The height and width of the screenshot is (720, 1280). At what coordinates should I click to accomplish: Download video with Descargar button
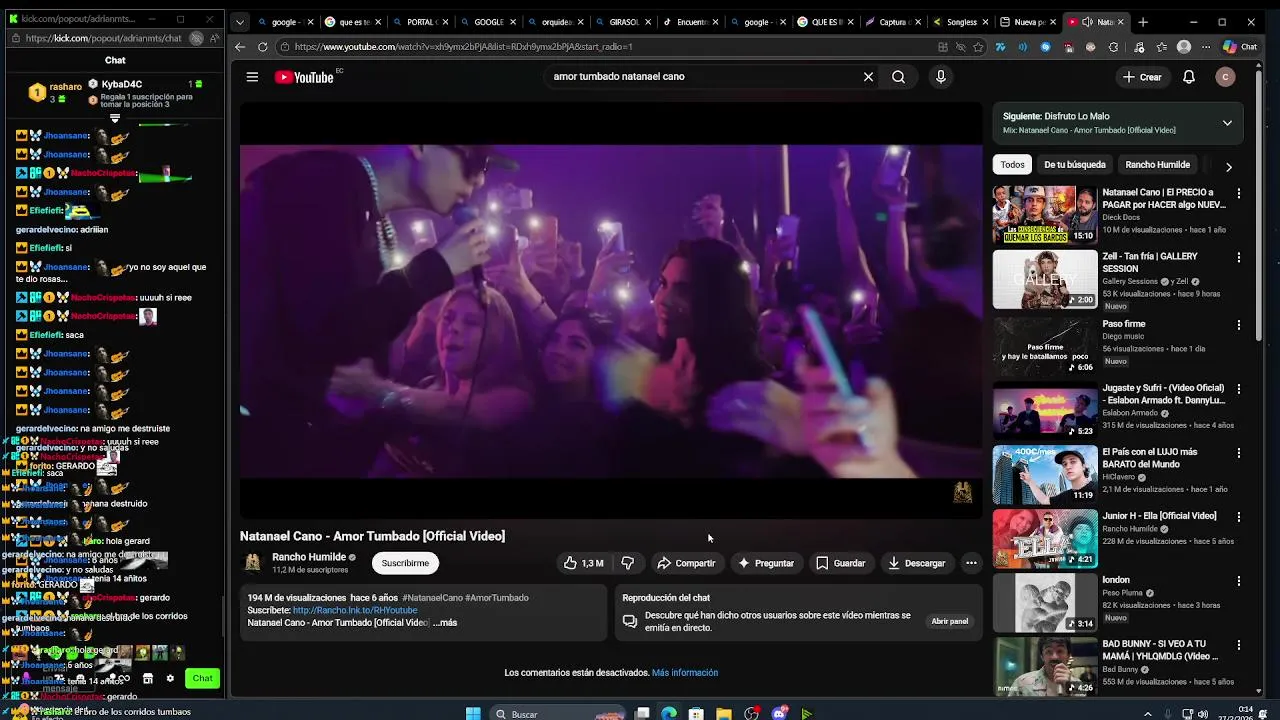click(x=916, y=563)
